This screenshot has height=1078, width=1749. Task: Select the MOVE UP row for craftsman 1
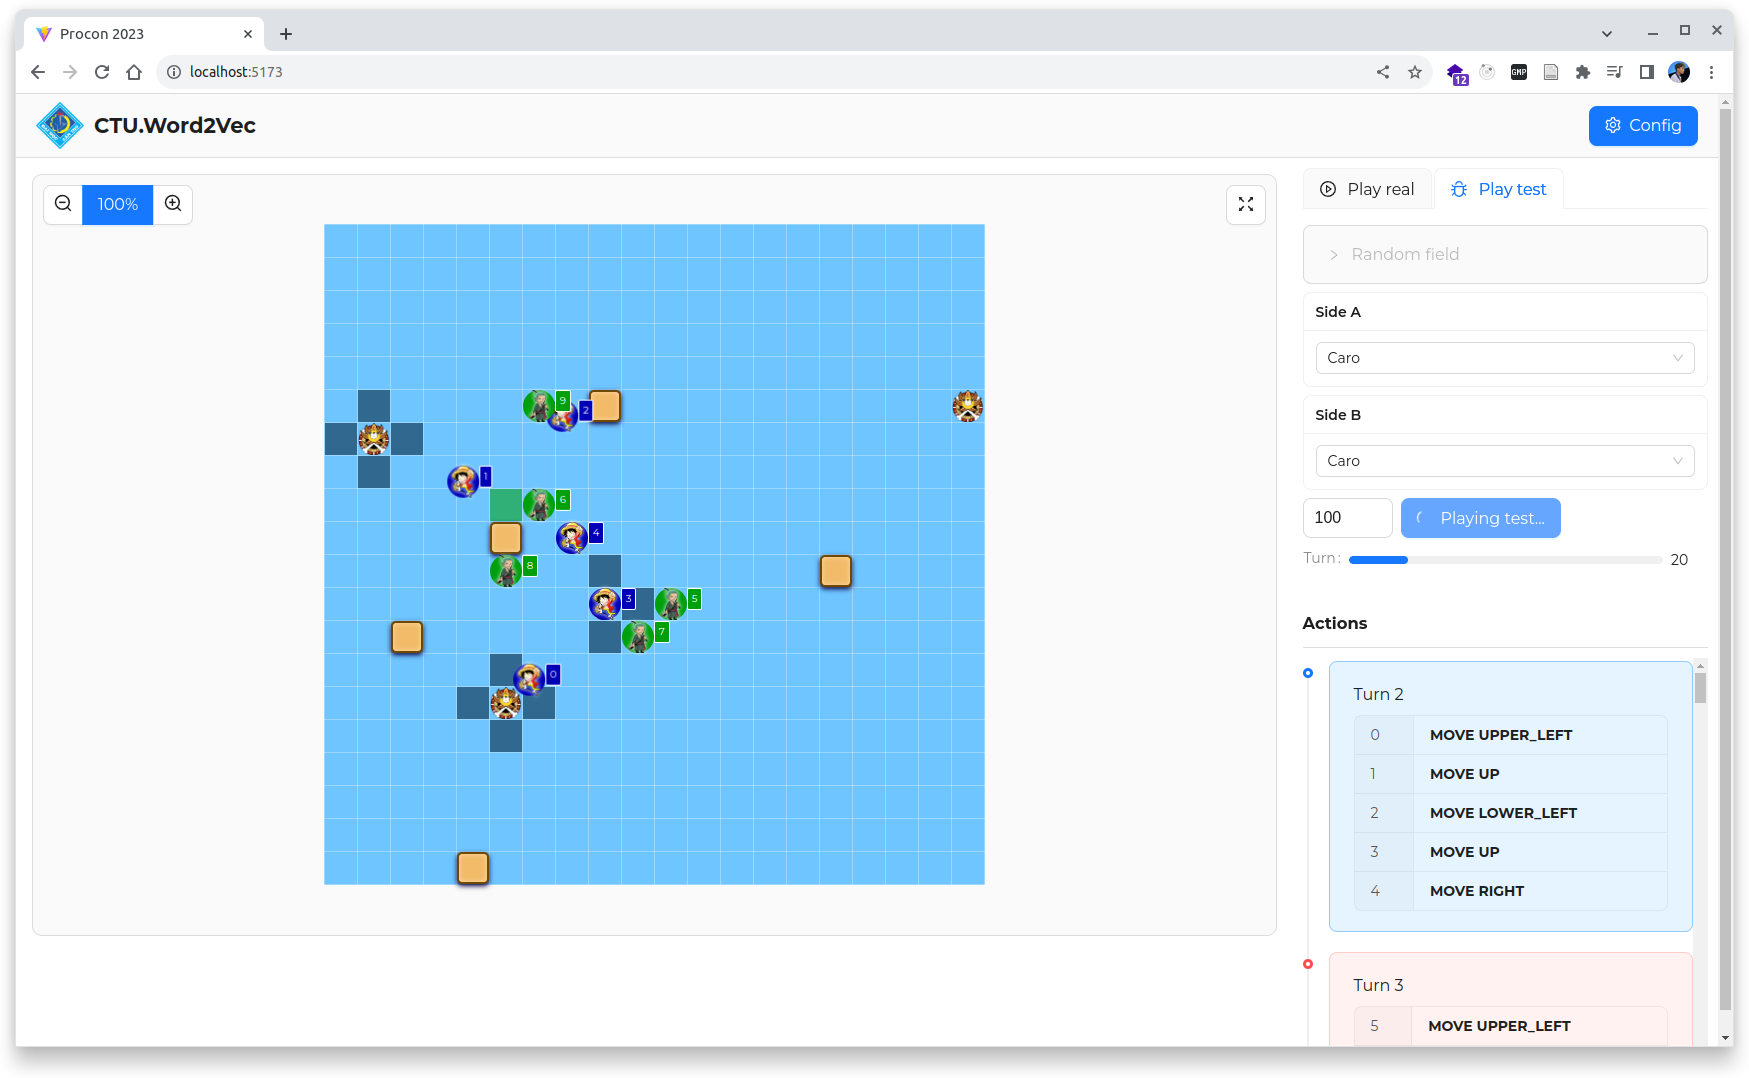(x=1510, y=774)
